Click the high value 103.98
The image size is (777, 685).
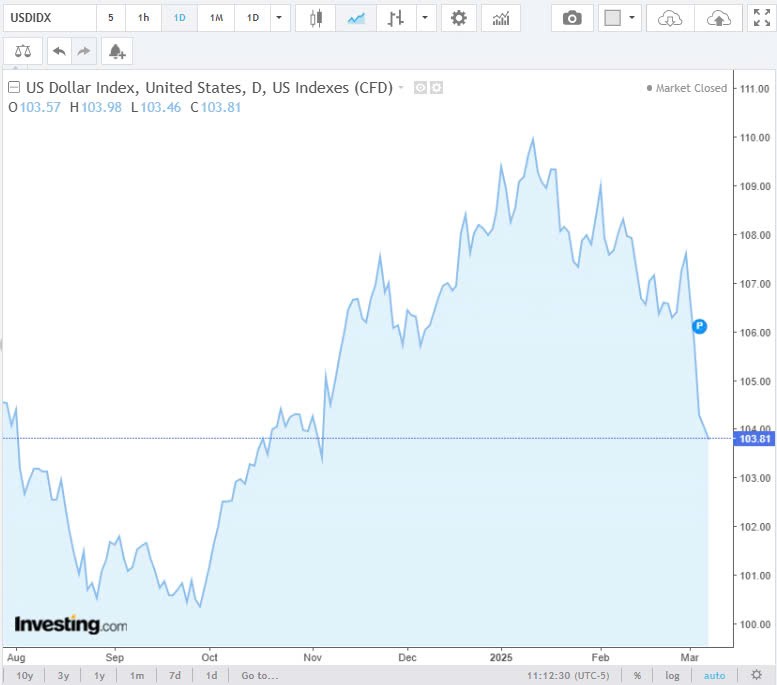[102, 107]
